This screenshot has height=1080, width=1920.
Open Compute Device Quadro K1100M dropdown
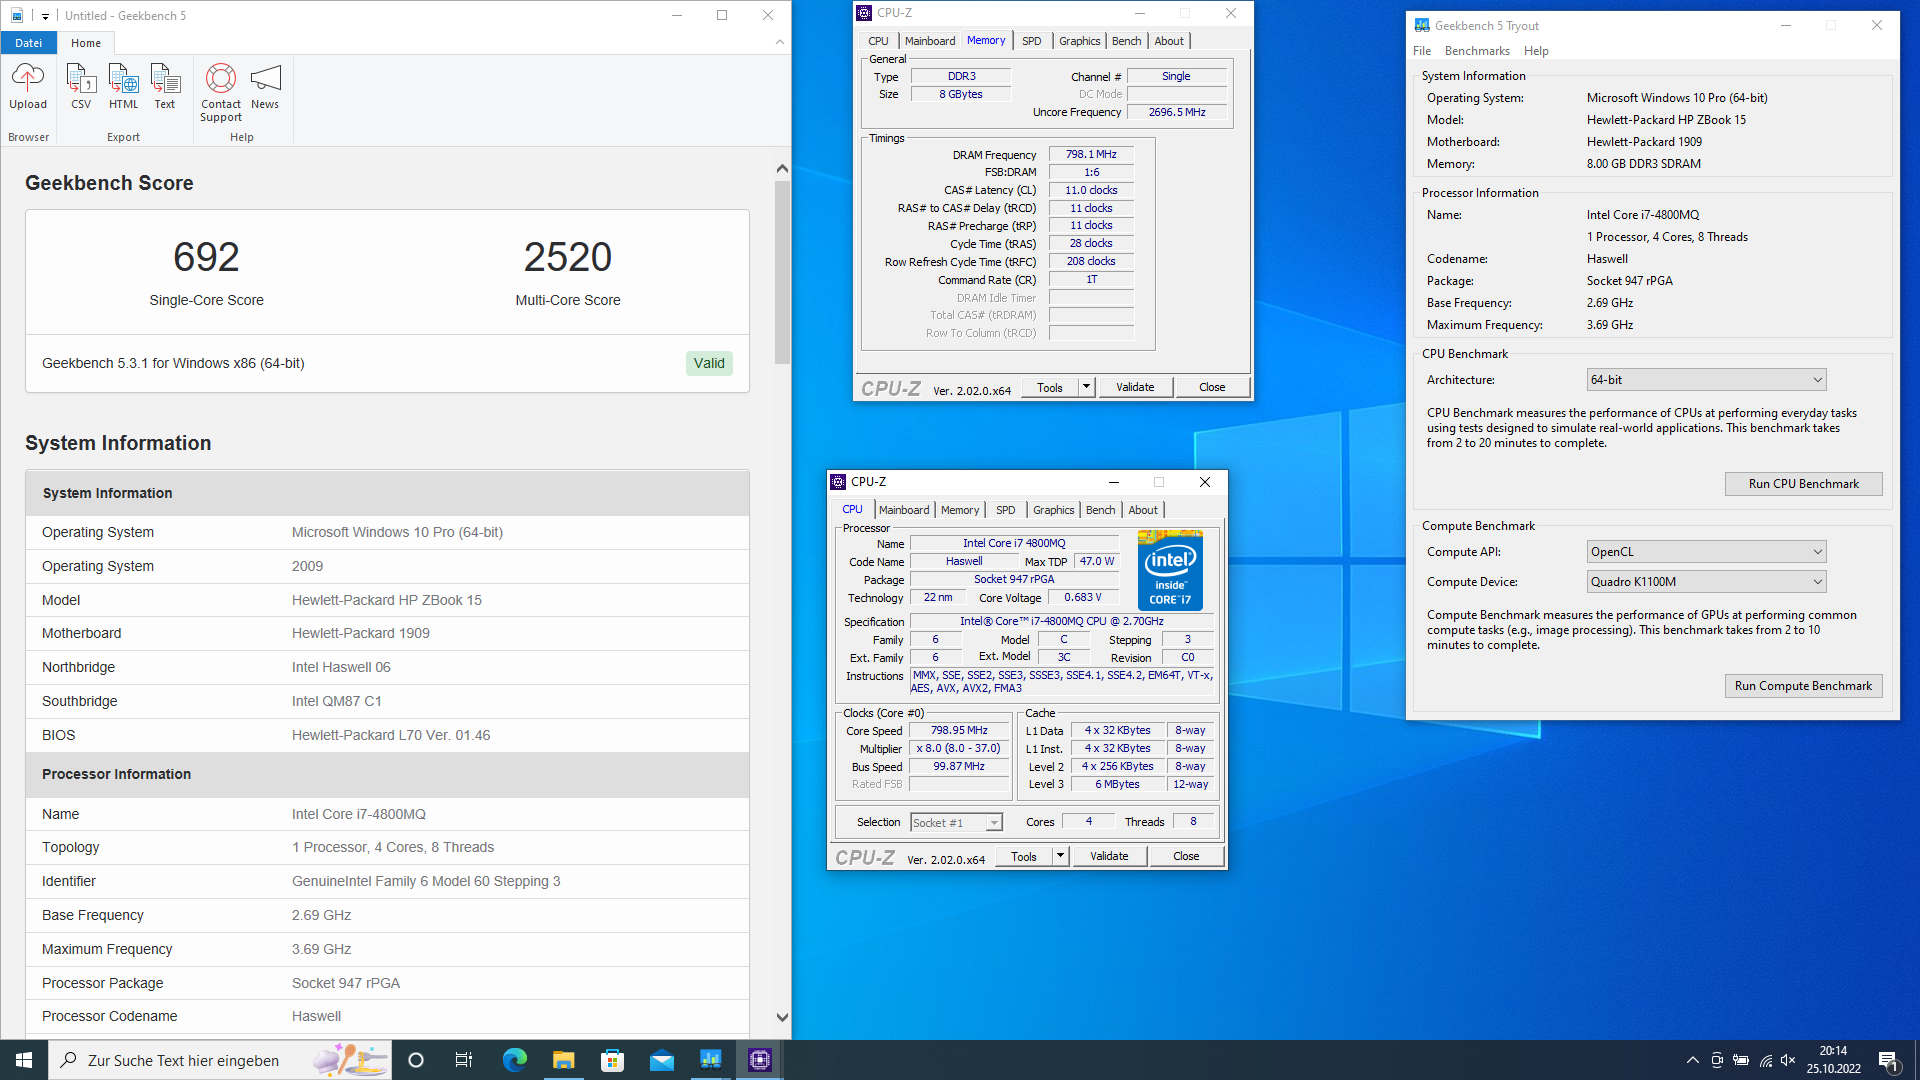(1706, 582)
